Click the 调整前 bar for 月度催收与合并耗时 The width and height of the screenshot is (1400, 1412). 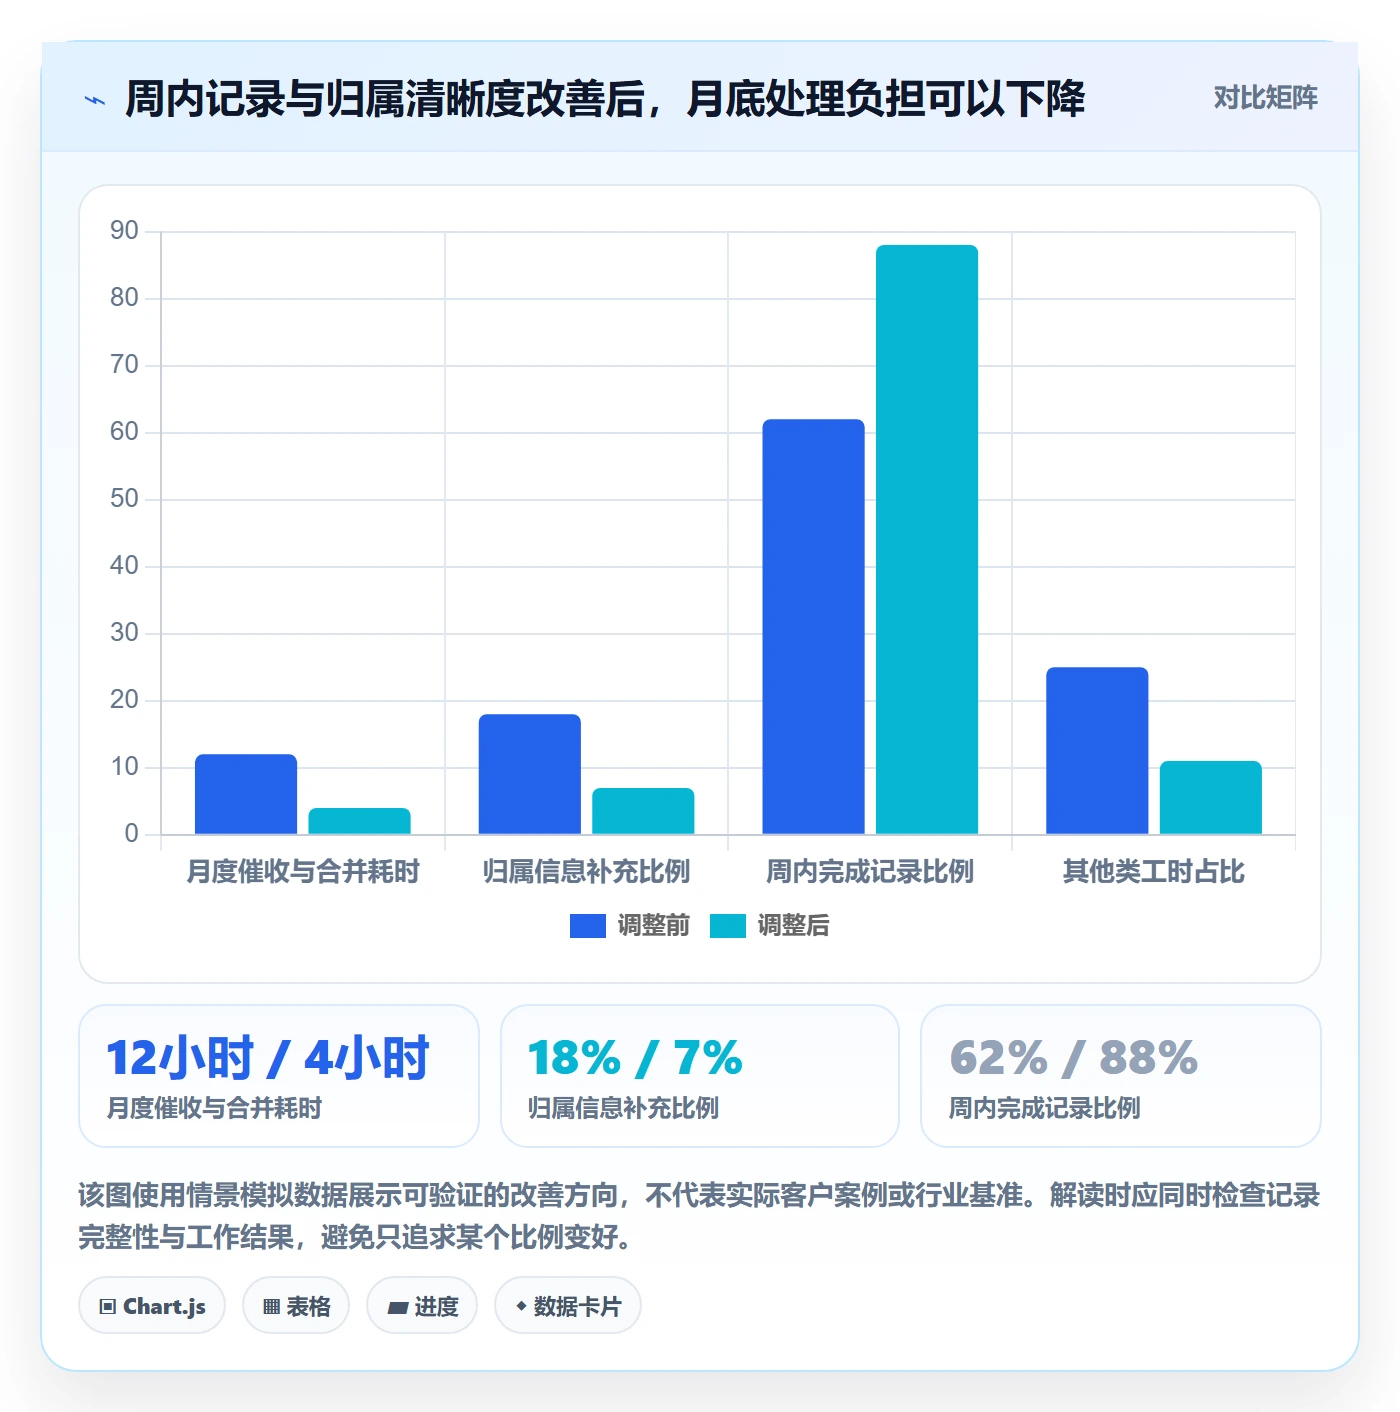(246, 794)
